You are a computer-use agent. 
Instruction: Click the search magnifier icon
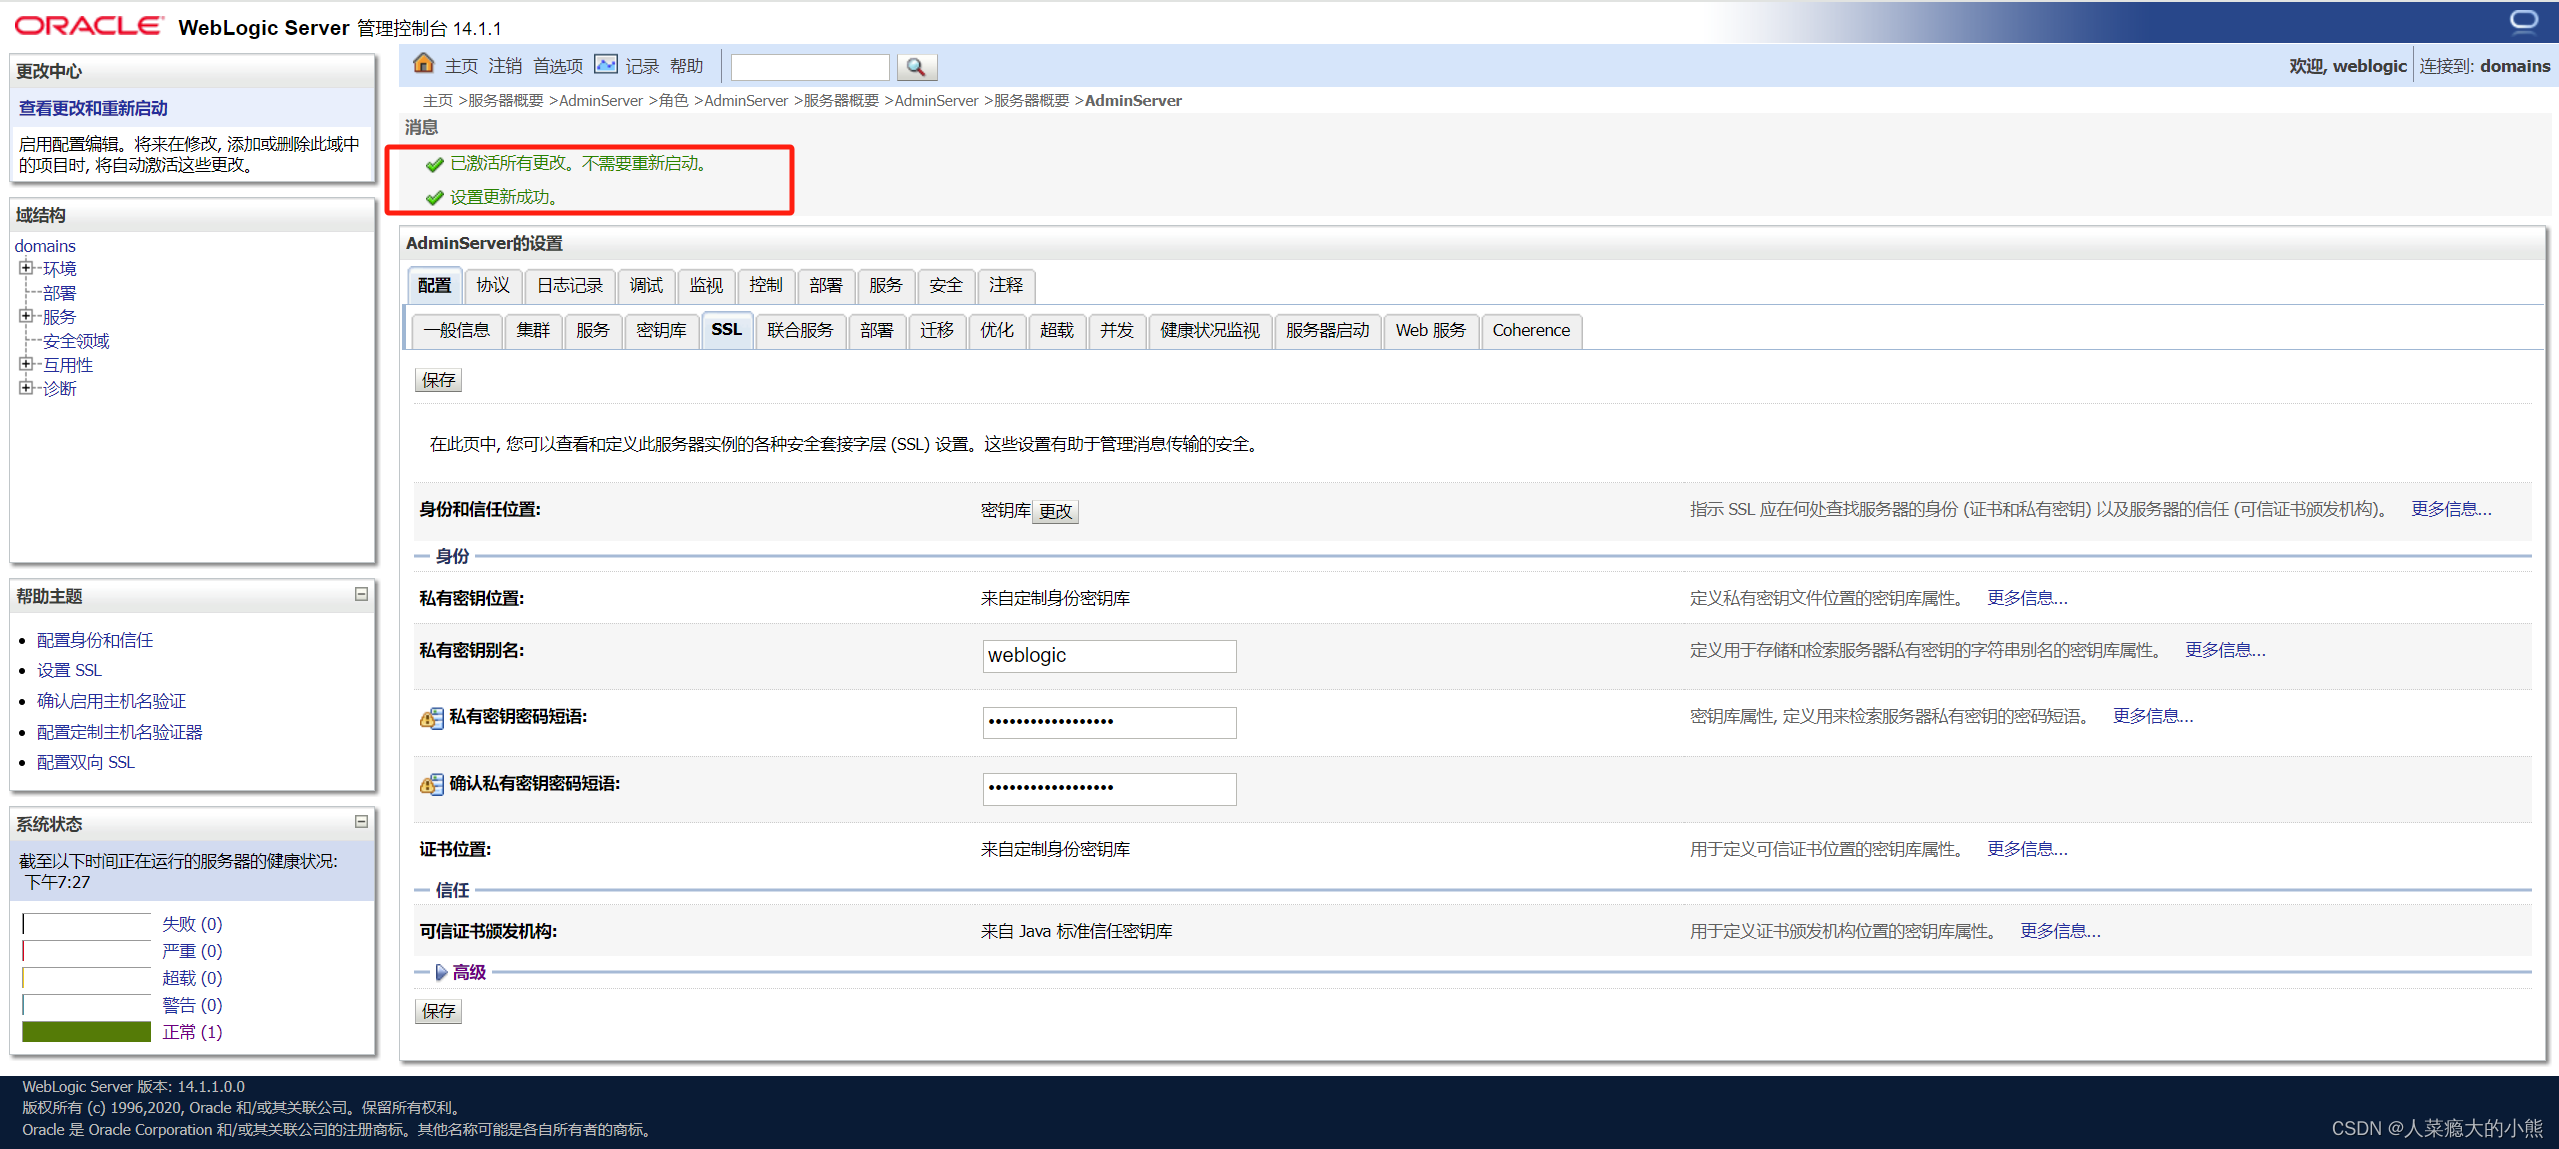(915, 66)
